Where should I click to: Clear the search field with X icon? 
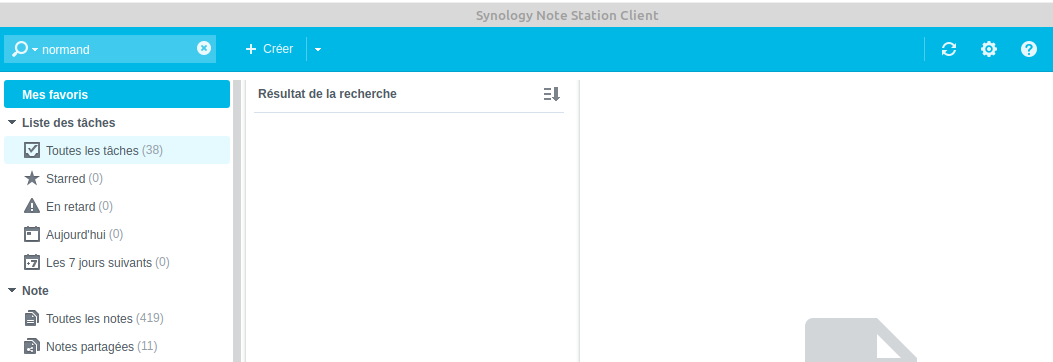coord(203,48)
